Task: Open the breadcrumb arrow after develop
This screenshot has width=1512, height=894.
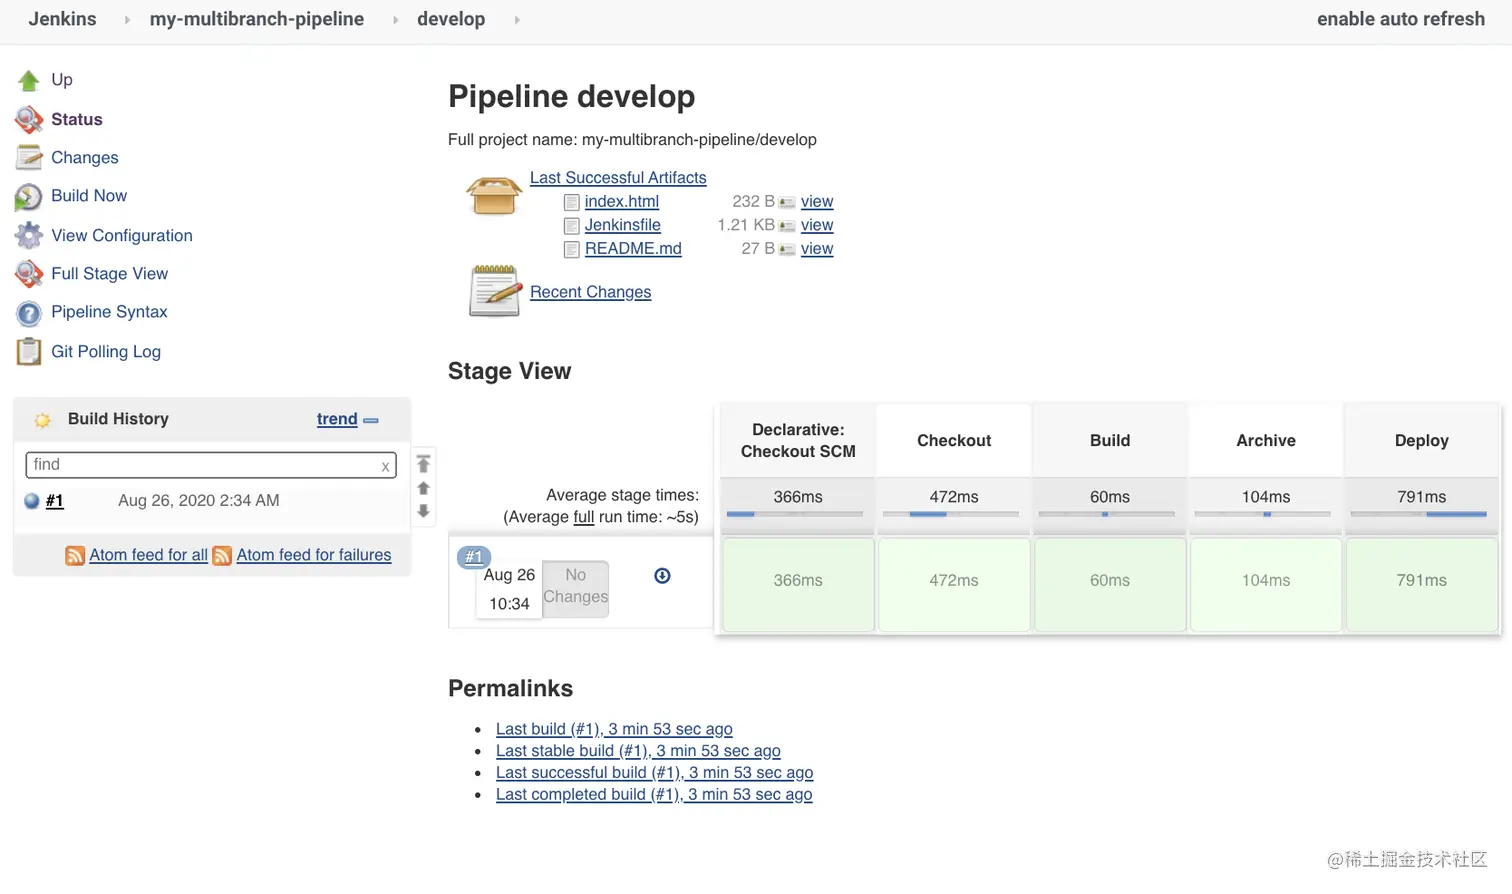Action: point(517,20)
